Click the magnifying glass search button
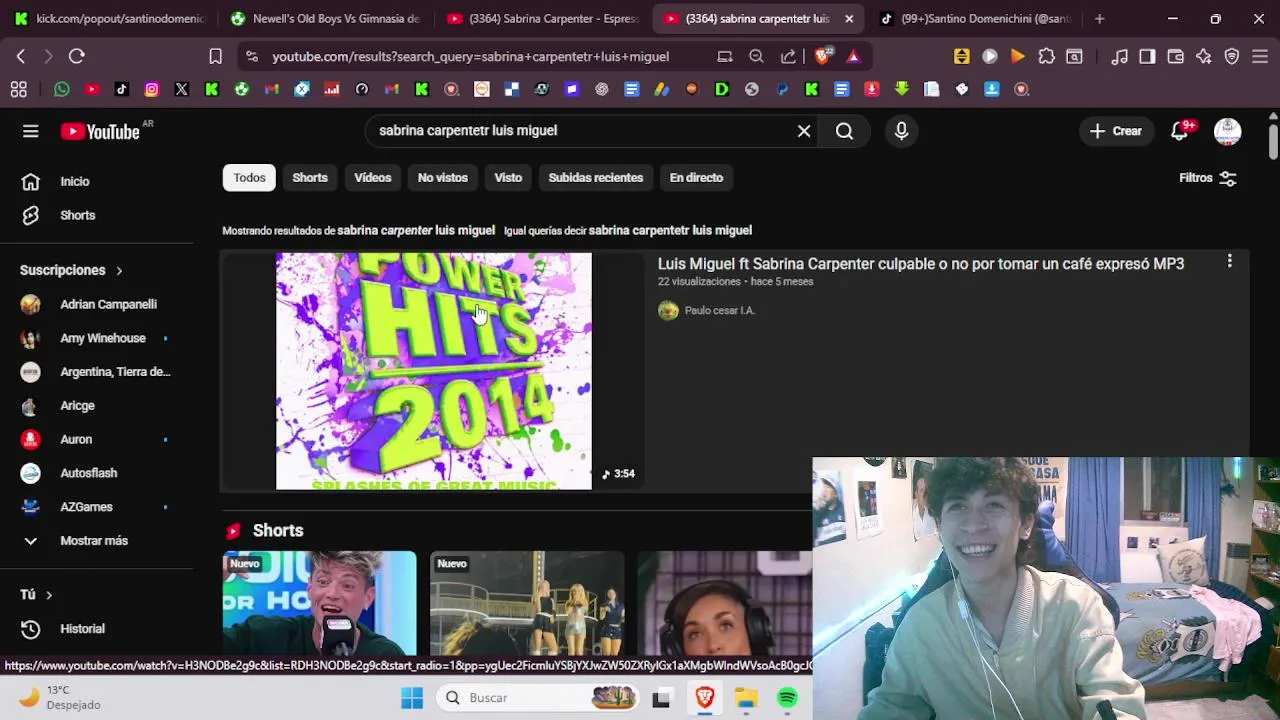Image resolution: width=1280 pixels, height=720 pixels. tap(845, 131)
